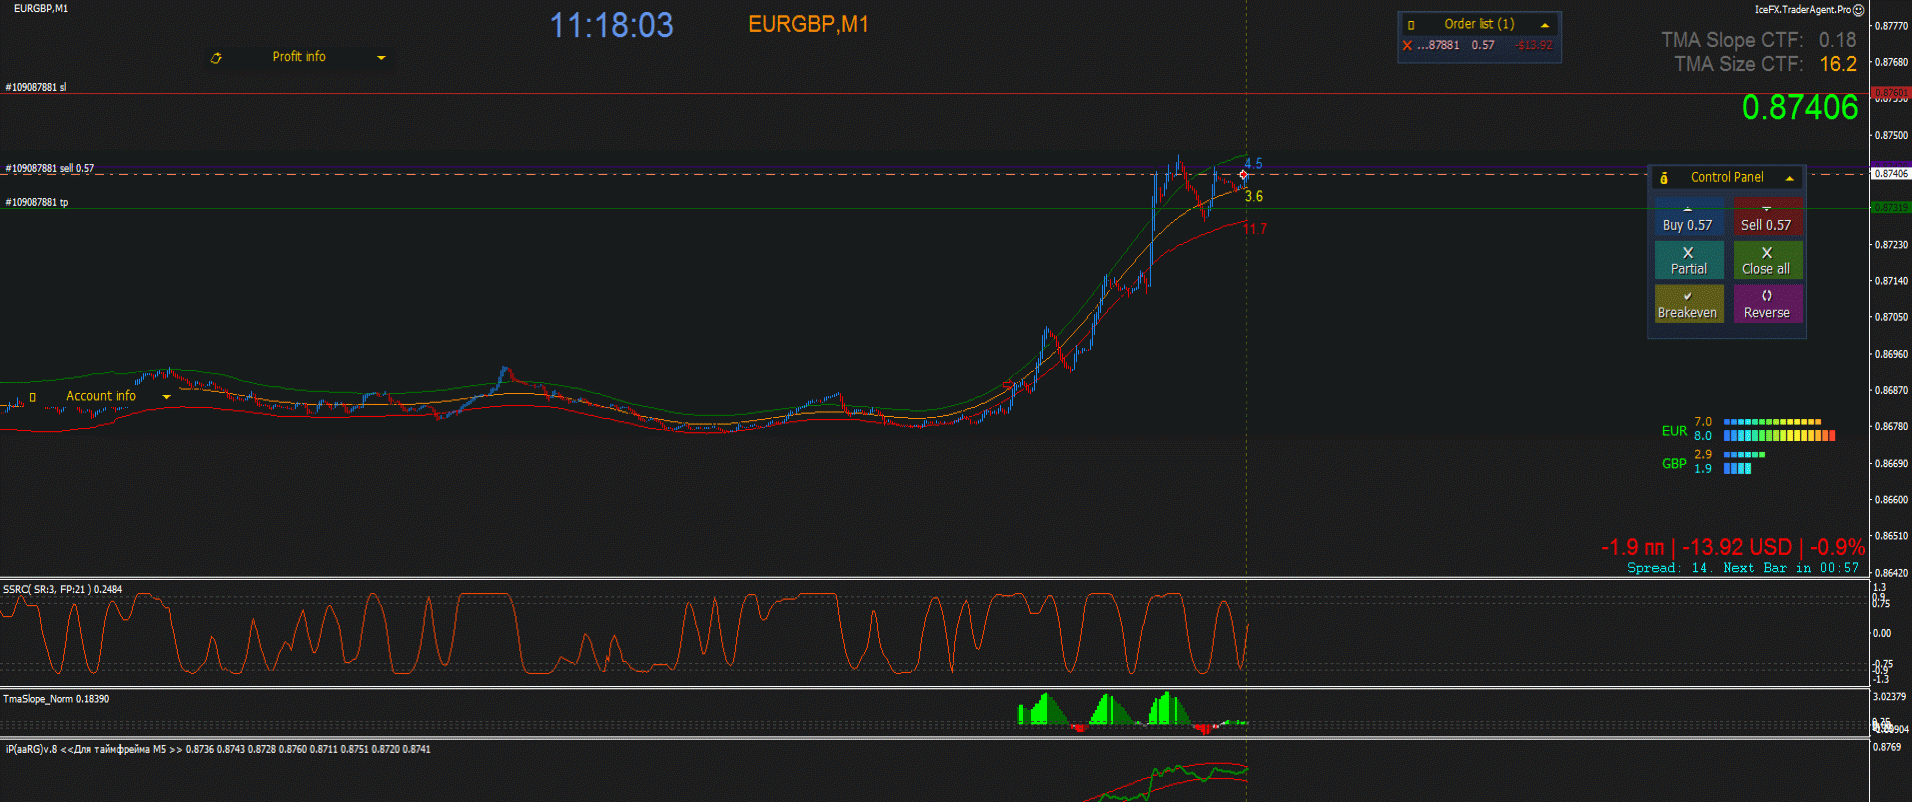Click the small EURGBP,M1 label at the top-left corner
Viewport: 1918px width, 802px height.
[x=41, y=8]
